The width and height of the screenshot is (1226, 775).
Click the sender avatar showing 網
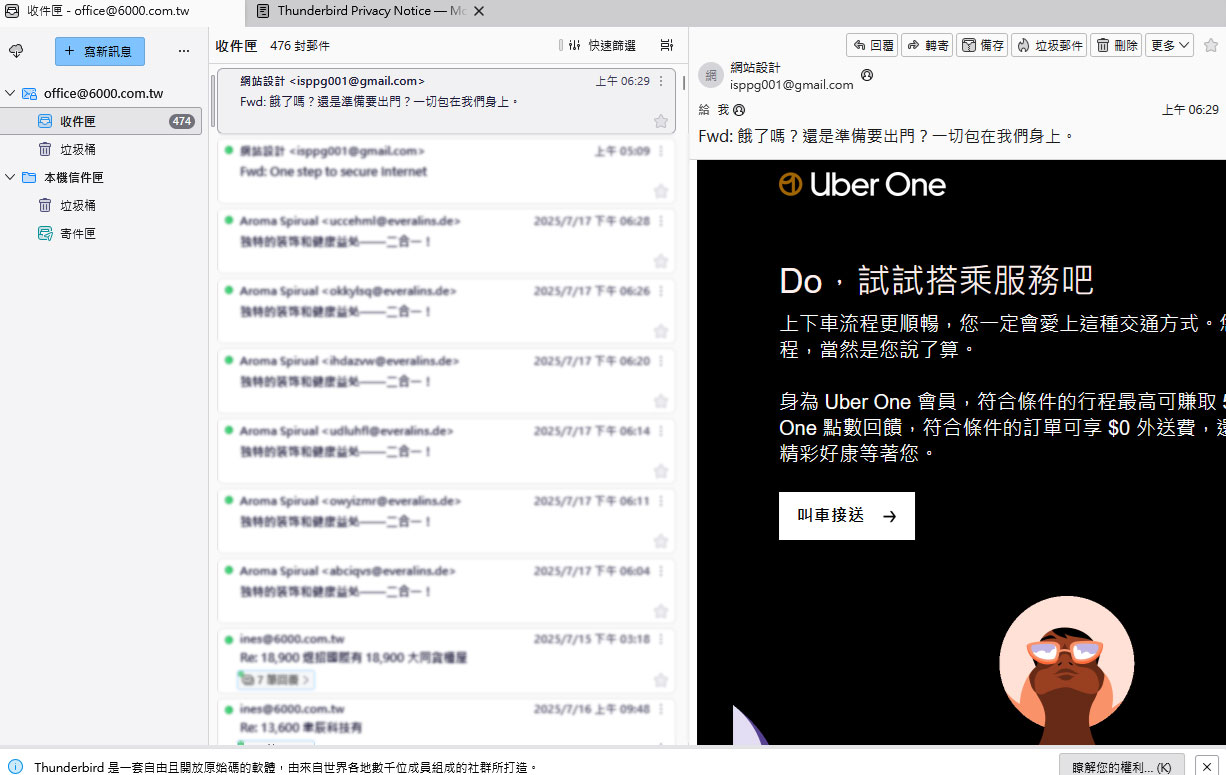click(710, 75)
